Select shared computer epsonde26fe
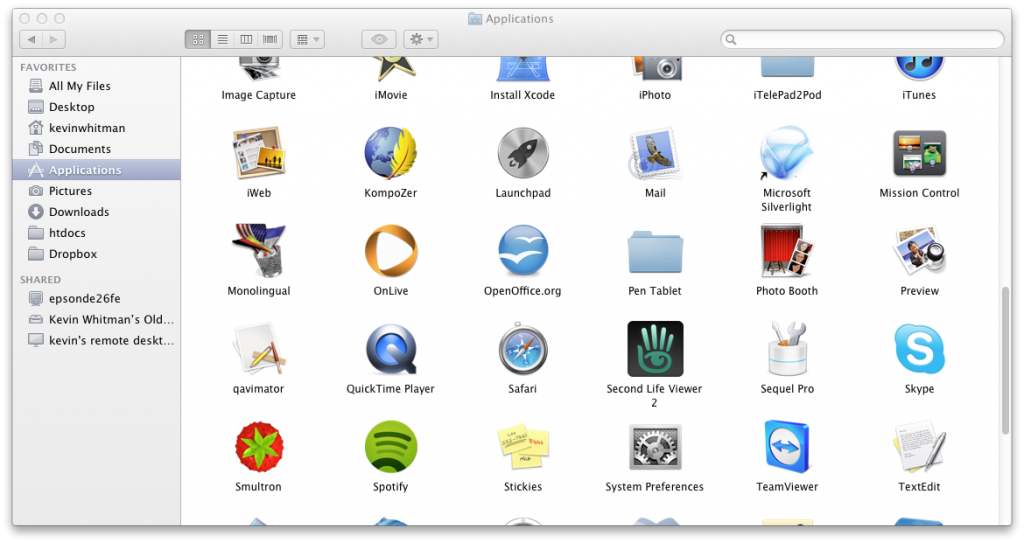Viewport: 1024px width, 543px height. coord(97,298)
